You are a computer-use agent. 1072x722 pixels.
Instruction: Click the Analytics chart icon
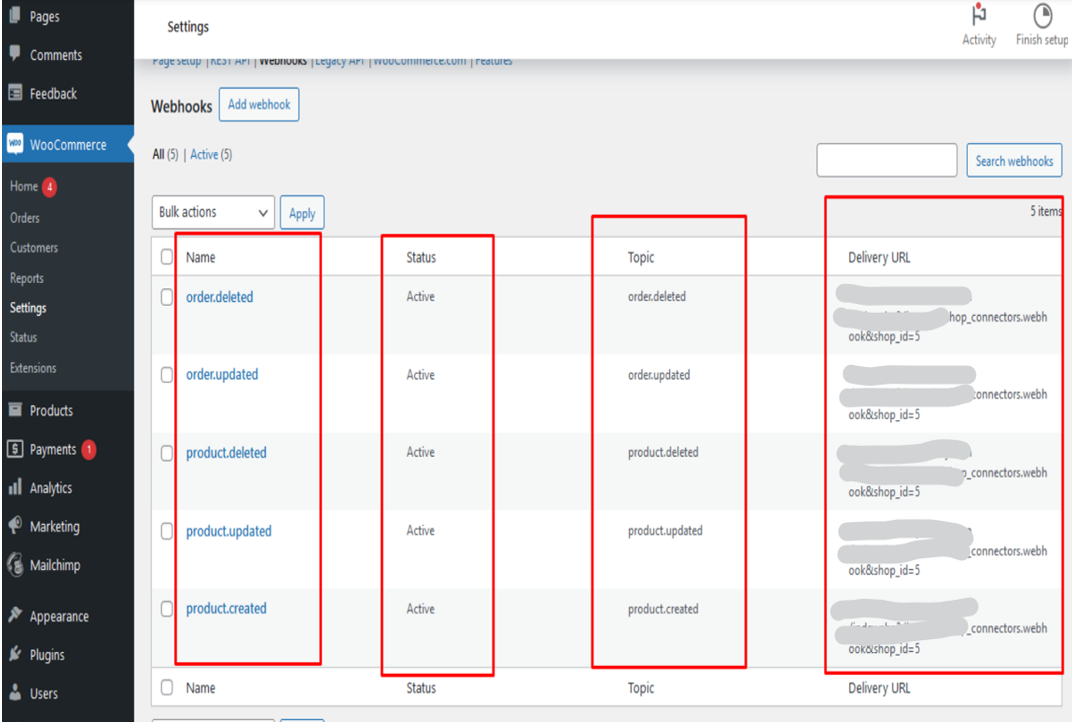(x=14, y=488)
